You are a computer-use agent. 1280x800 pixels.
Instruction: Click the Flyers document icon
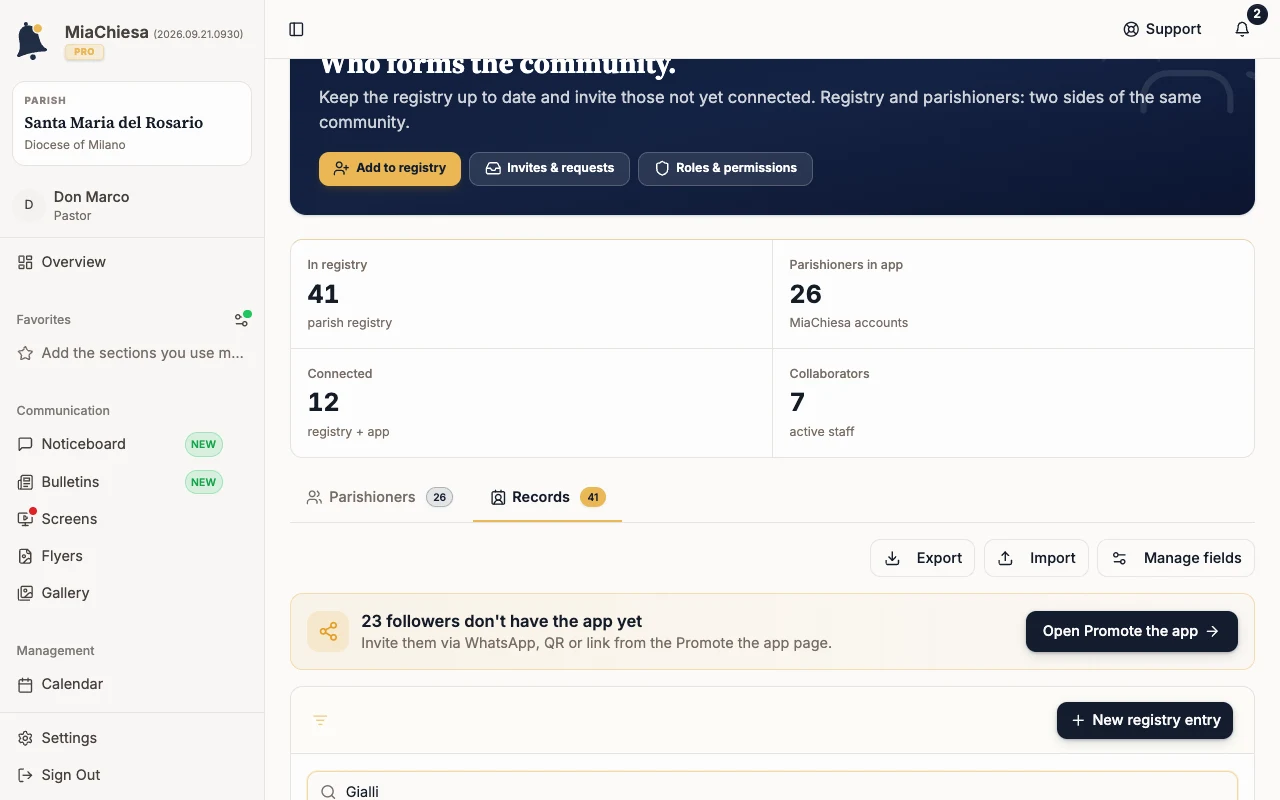25,556
